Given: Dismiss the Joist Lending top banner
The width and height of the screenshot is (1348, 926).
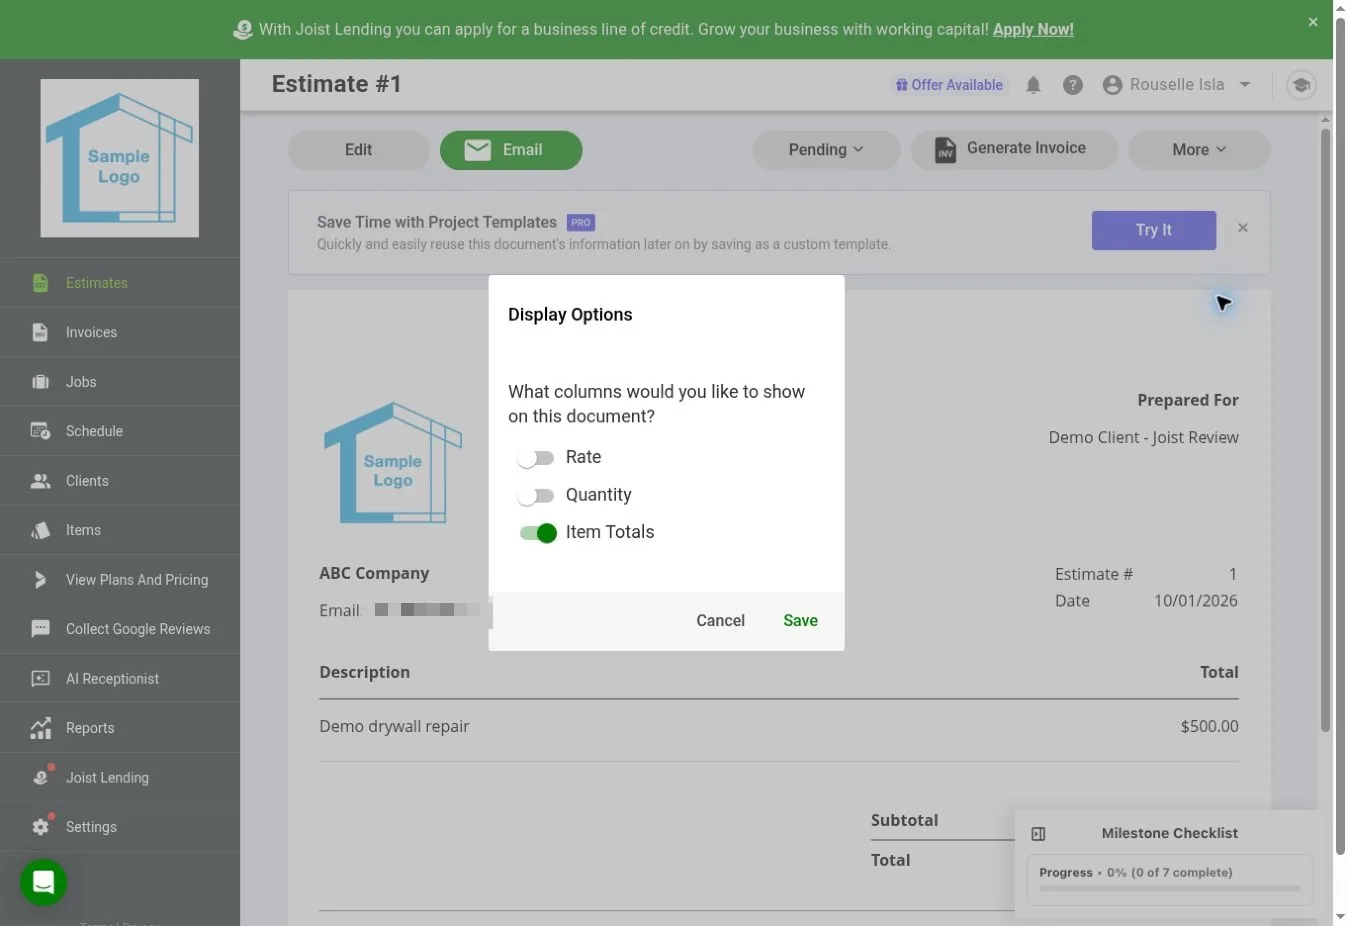Looking at the screenshot, I should pyautogui.click(x=1313, y=22).
